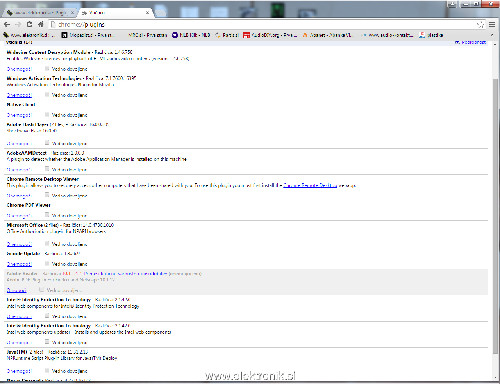
Task: Reload the plugins page
Action: (x=29, y=24)
